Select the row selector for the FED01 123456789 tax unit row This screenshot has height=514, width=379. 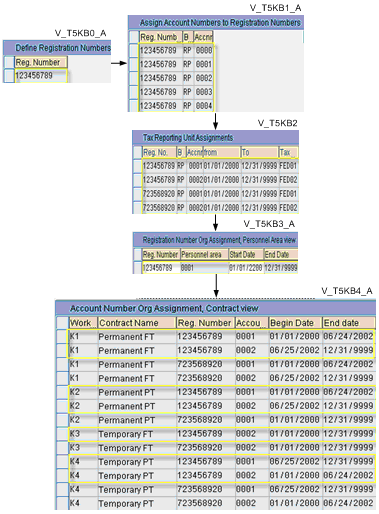coord(137,166)
